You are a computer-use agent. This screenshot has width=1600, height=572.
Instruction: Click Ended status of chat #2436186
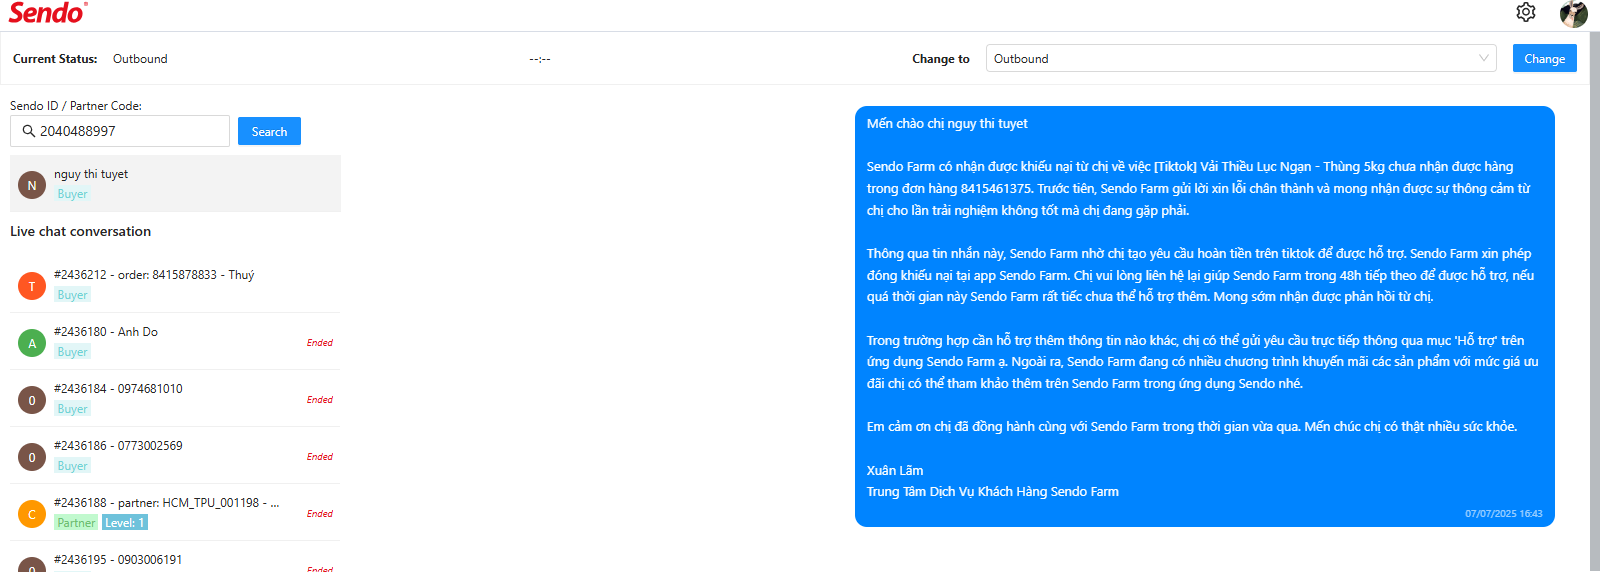[x=320, y=457]
